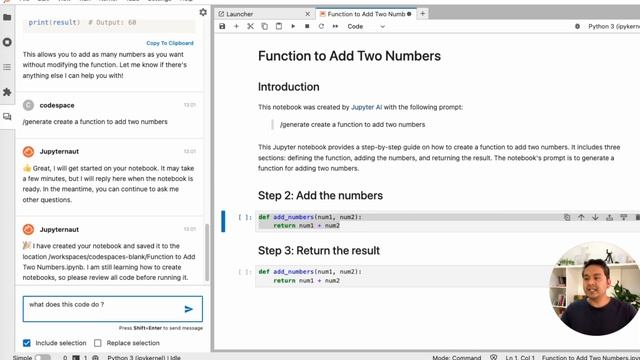Click 'Python 3 (ipykernel) | Idle' in status bar
This screenshot has height=360, width=640.
[x=144, y=358]
